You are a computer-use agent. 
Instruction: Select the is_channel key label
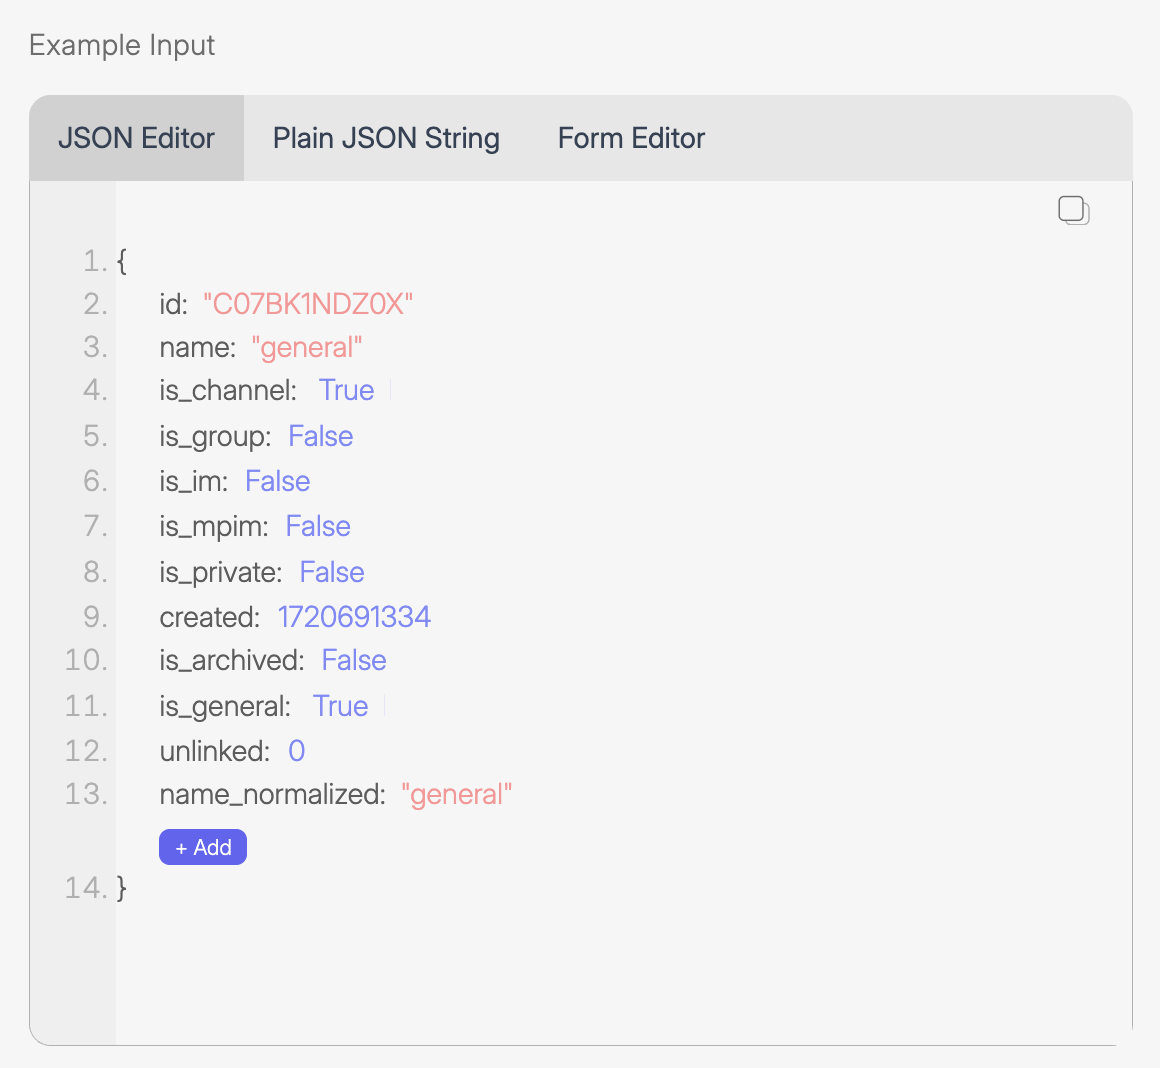coord(227,390)
